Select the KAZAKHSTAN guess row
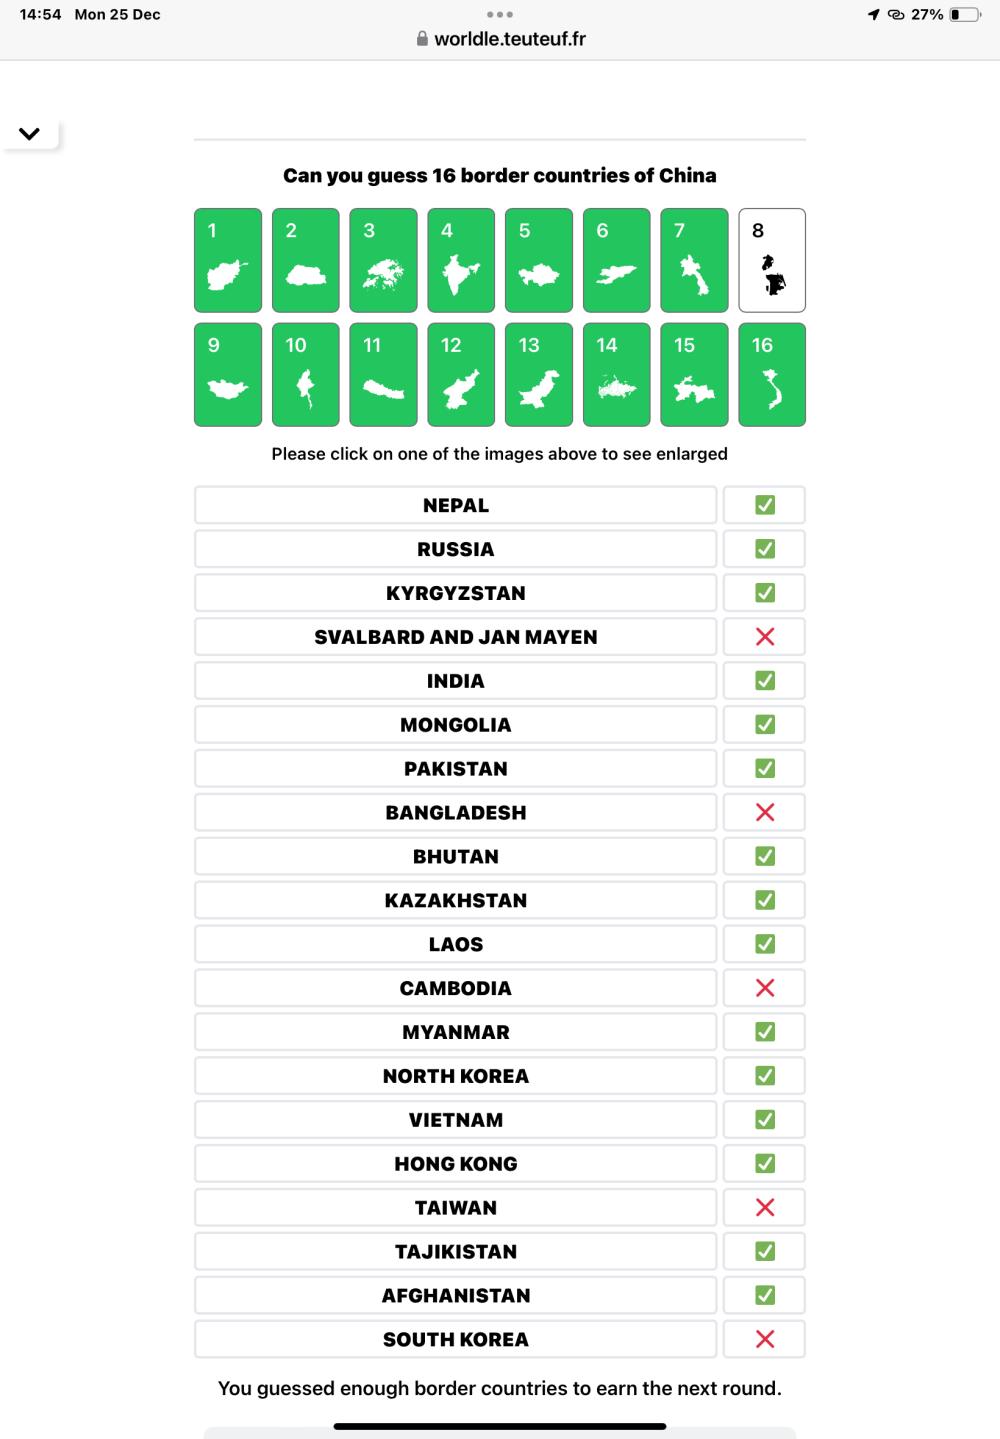Viewport: 1000px width, 1439px height. [456, 900]
